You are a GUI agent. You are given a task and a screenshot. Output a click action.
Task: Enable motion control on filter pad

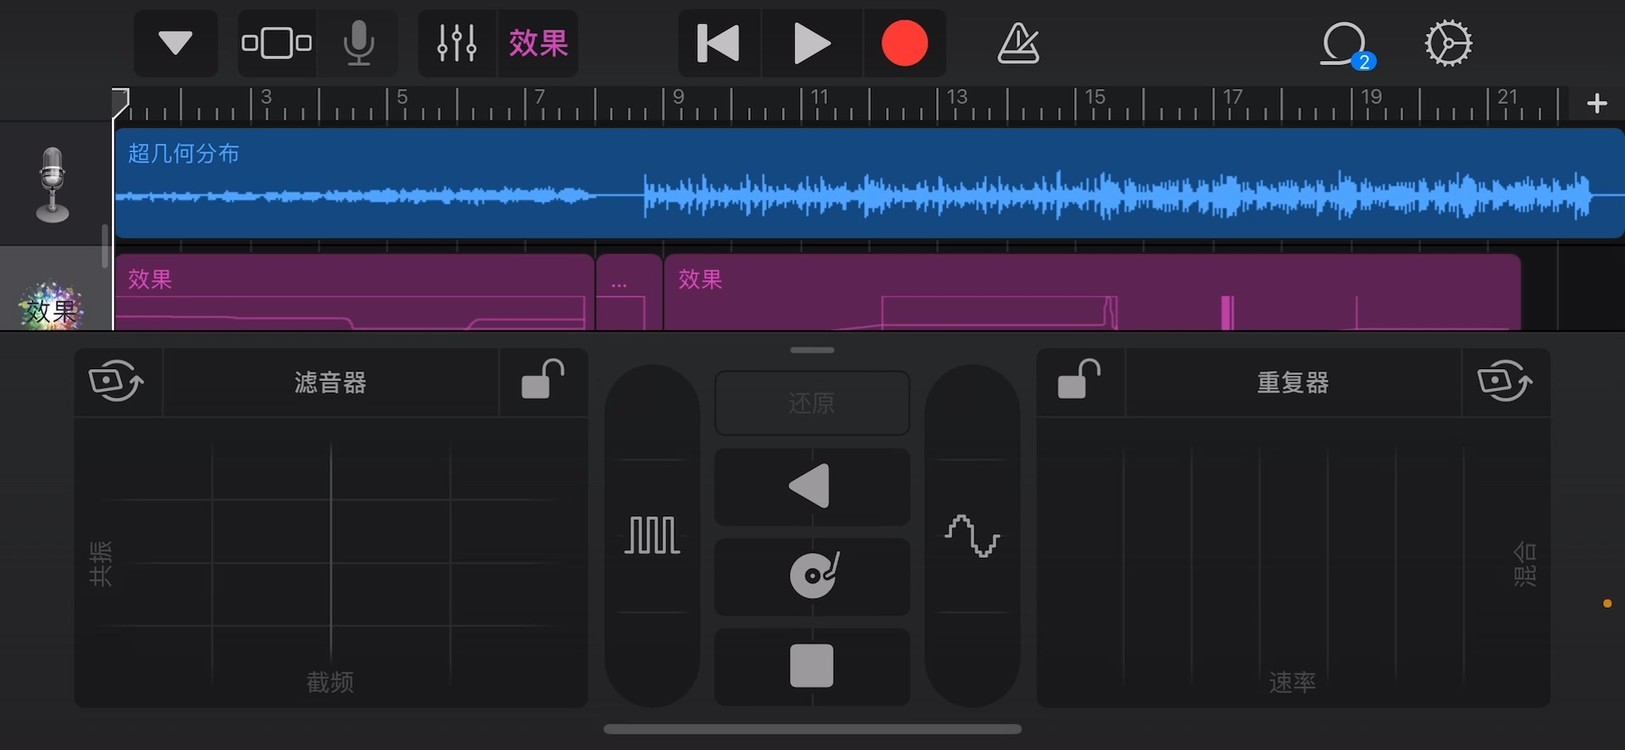[x=117, y=382]
